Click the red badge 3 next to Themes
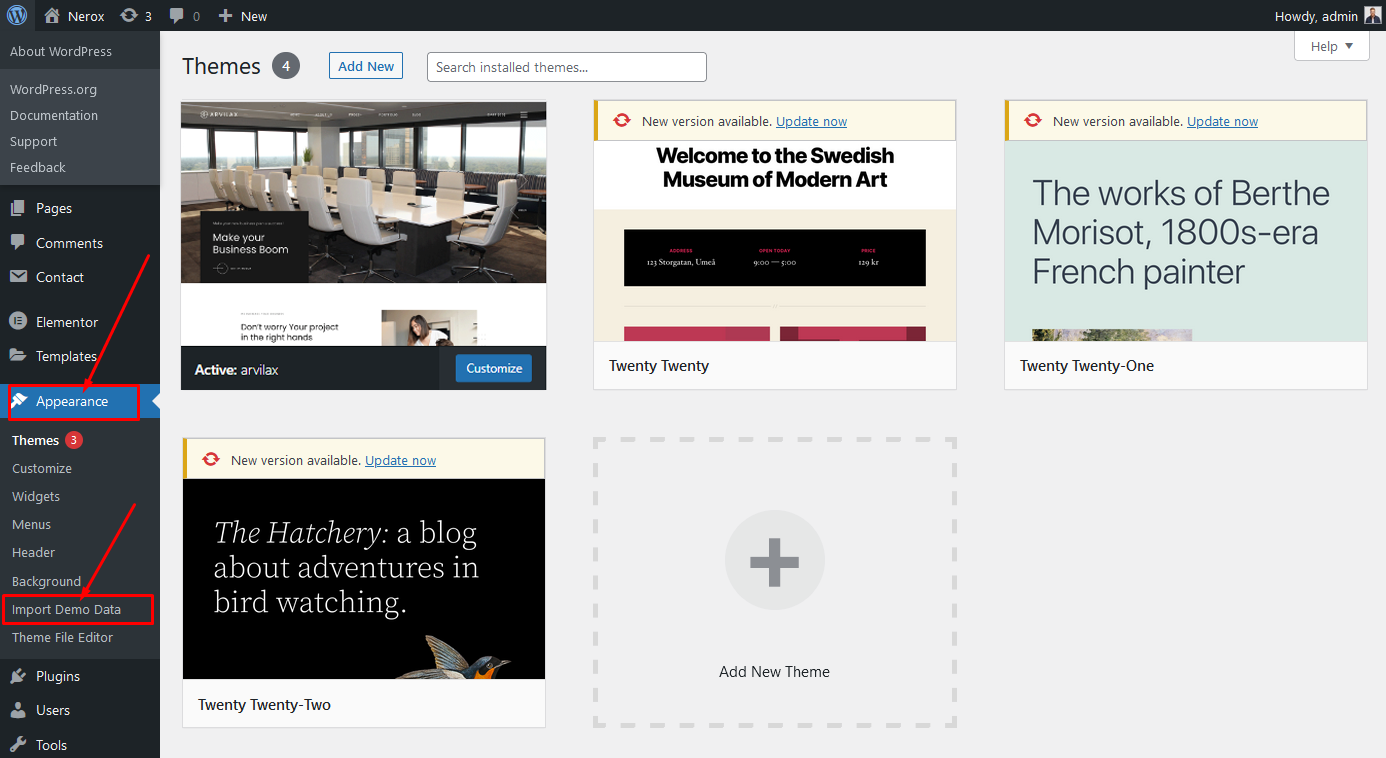 [x=74, y=440]
